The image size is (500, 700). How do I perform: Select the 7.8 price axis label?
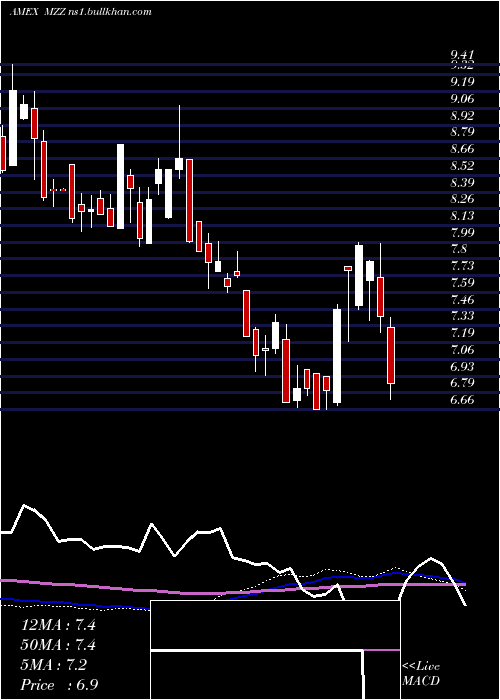pos(458,249)
